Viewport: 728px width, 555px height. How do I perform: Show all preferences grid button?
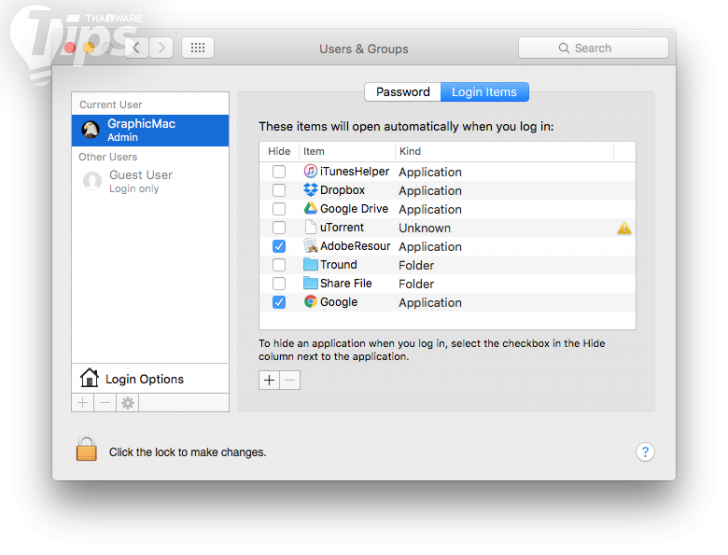pos(198,48)
